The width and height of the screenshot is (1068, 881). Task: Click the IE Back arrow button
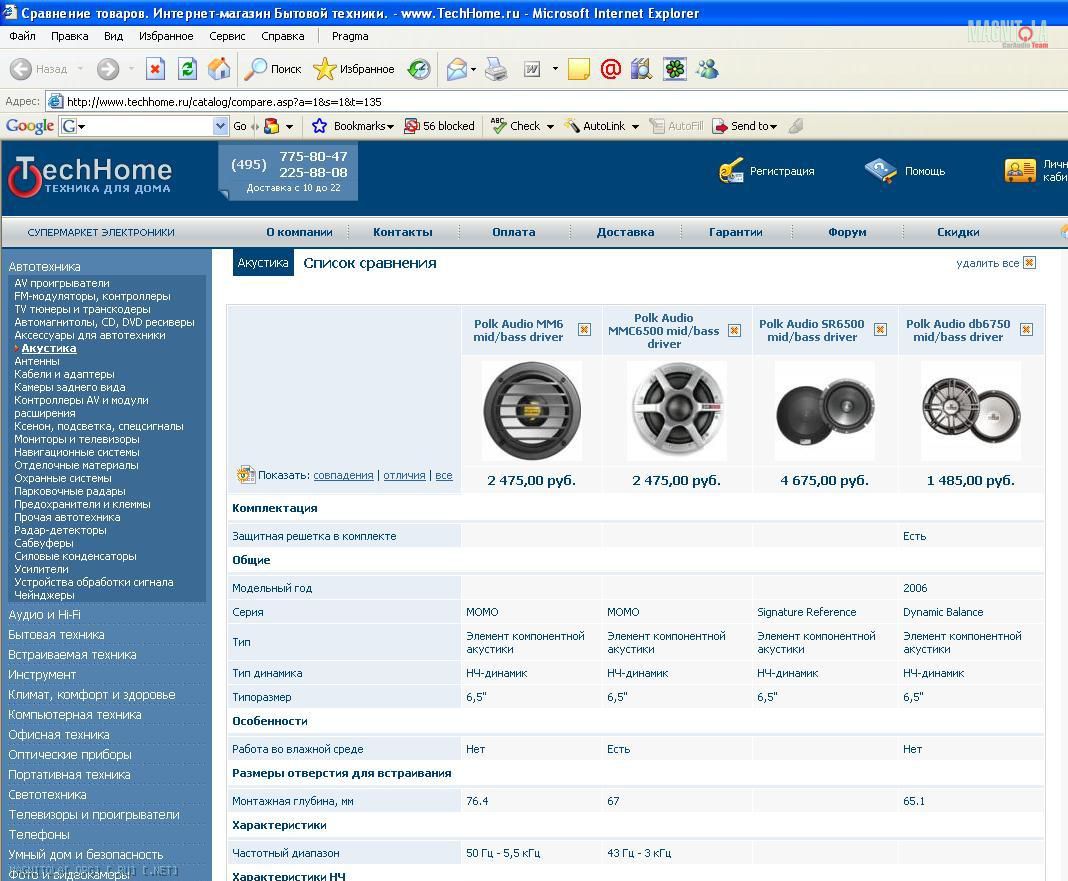pyautogui.click(x=21, y=69)
